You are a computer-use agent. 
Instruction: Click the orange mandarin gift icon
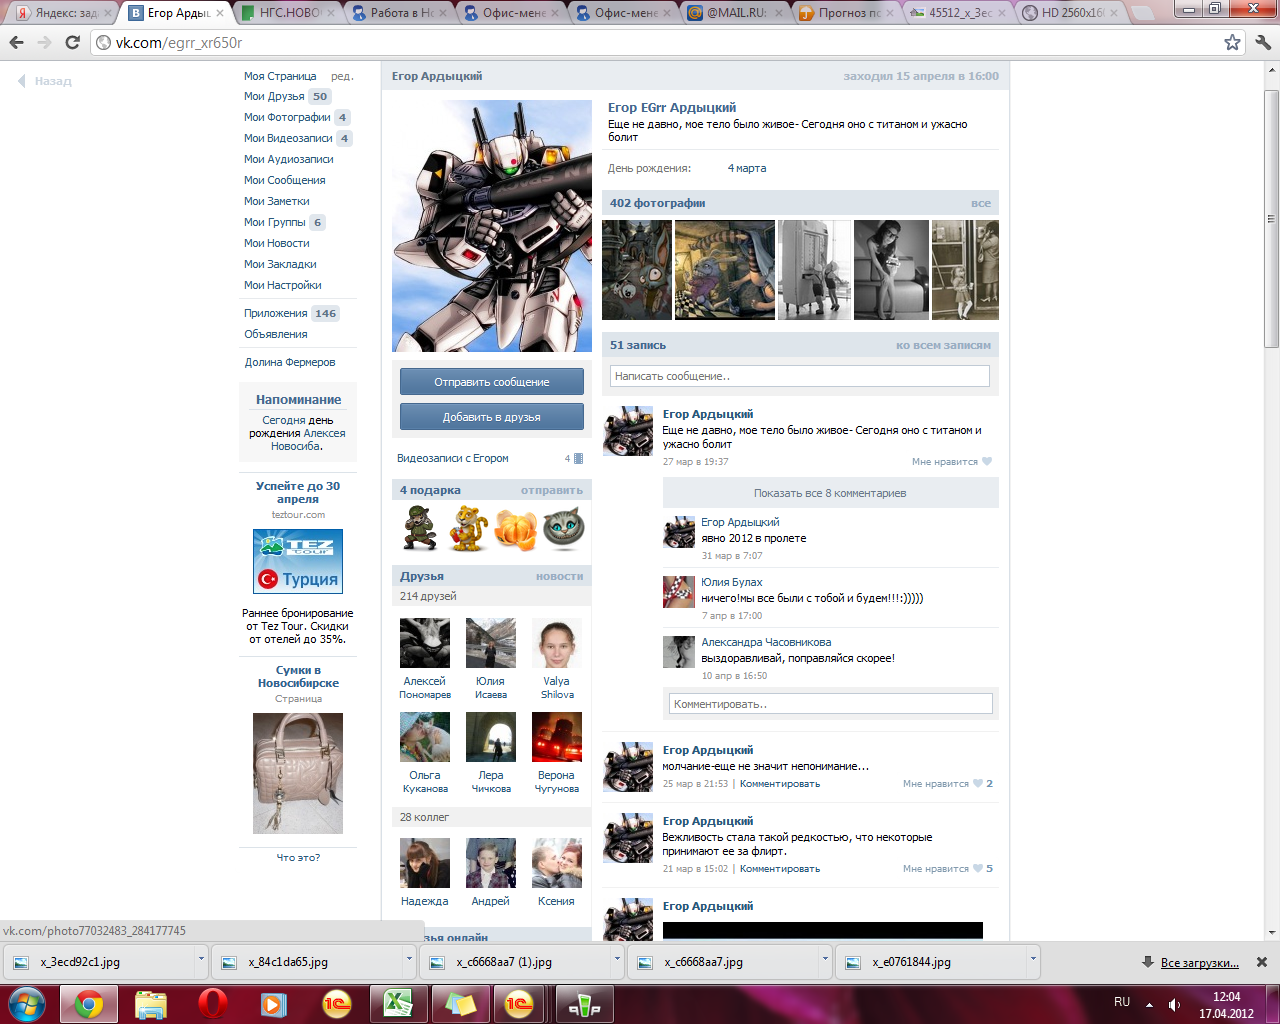516,529
